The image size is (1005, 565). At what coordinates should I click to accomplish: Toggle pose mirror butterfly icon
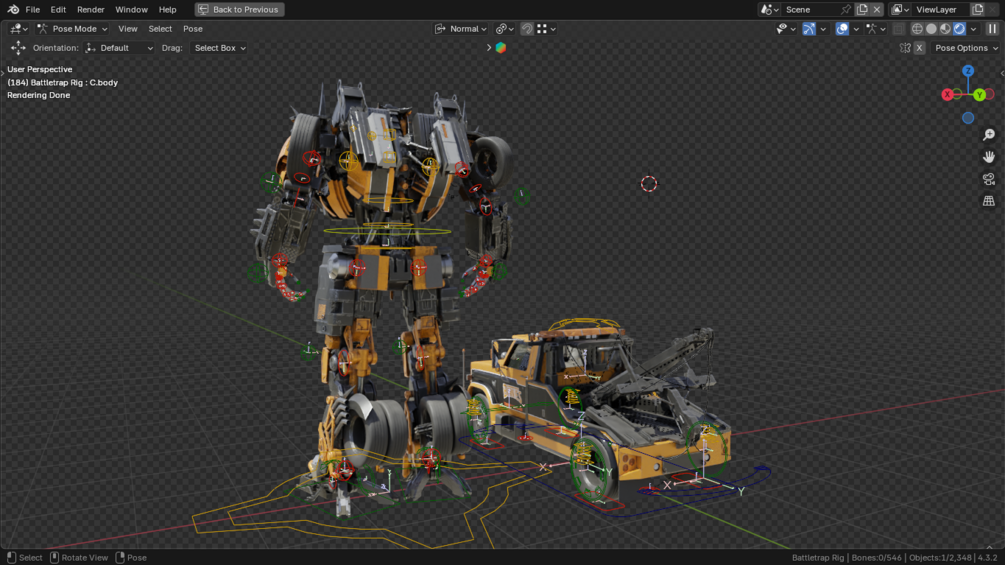(x=905, y=48)
